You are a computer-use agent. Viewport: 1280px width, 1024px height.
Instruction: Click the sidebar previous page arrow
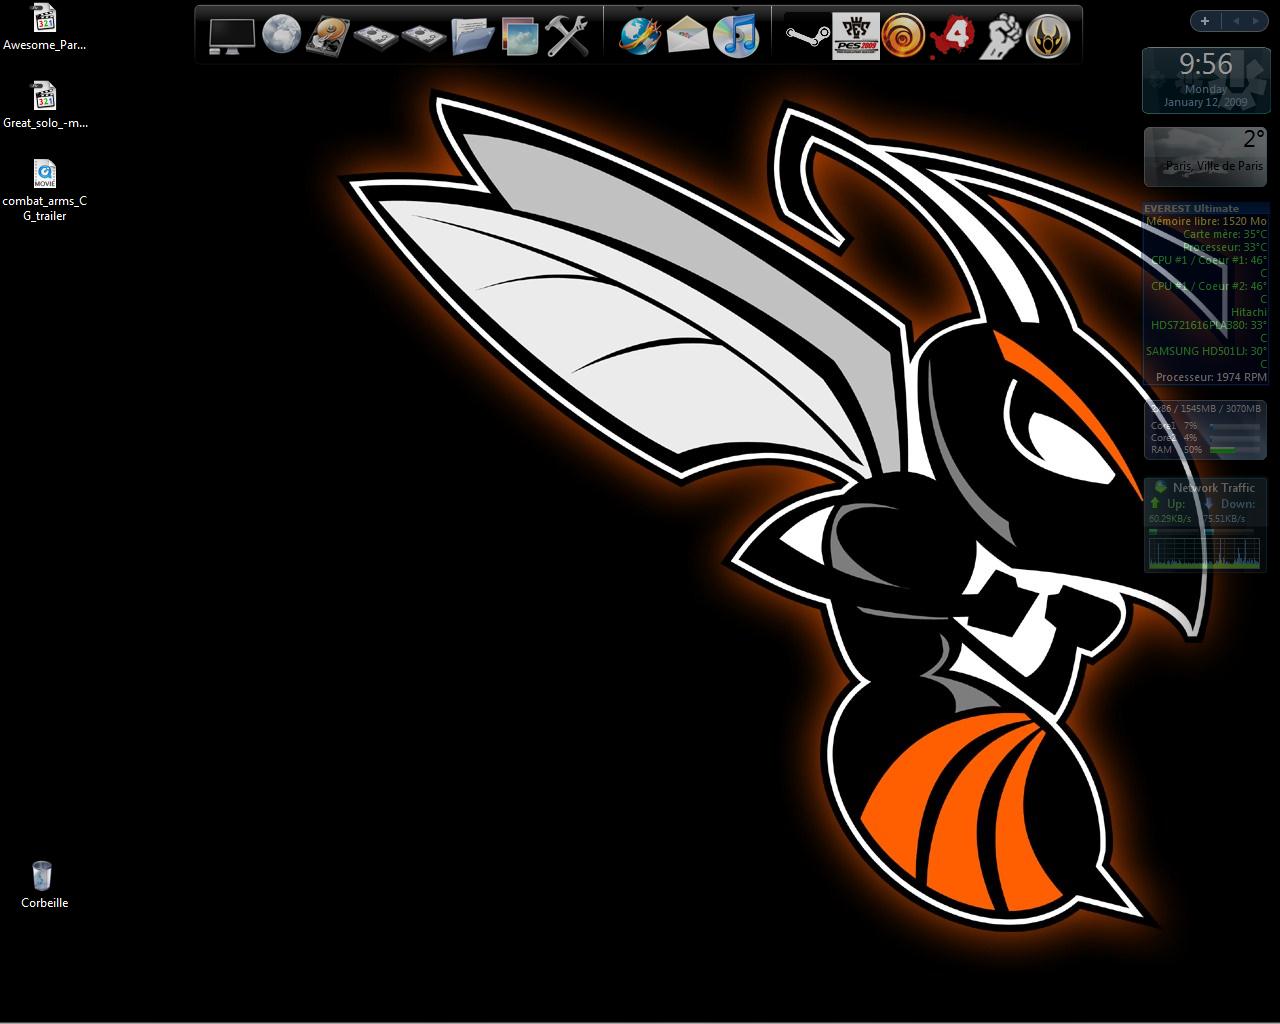[x=1236, y=20]
